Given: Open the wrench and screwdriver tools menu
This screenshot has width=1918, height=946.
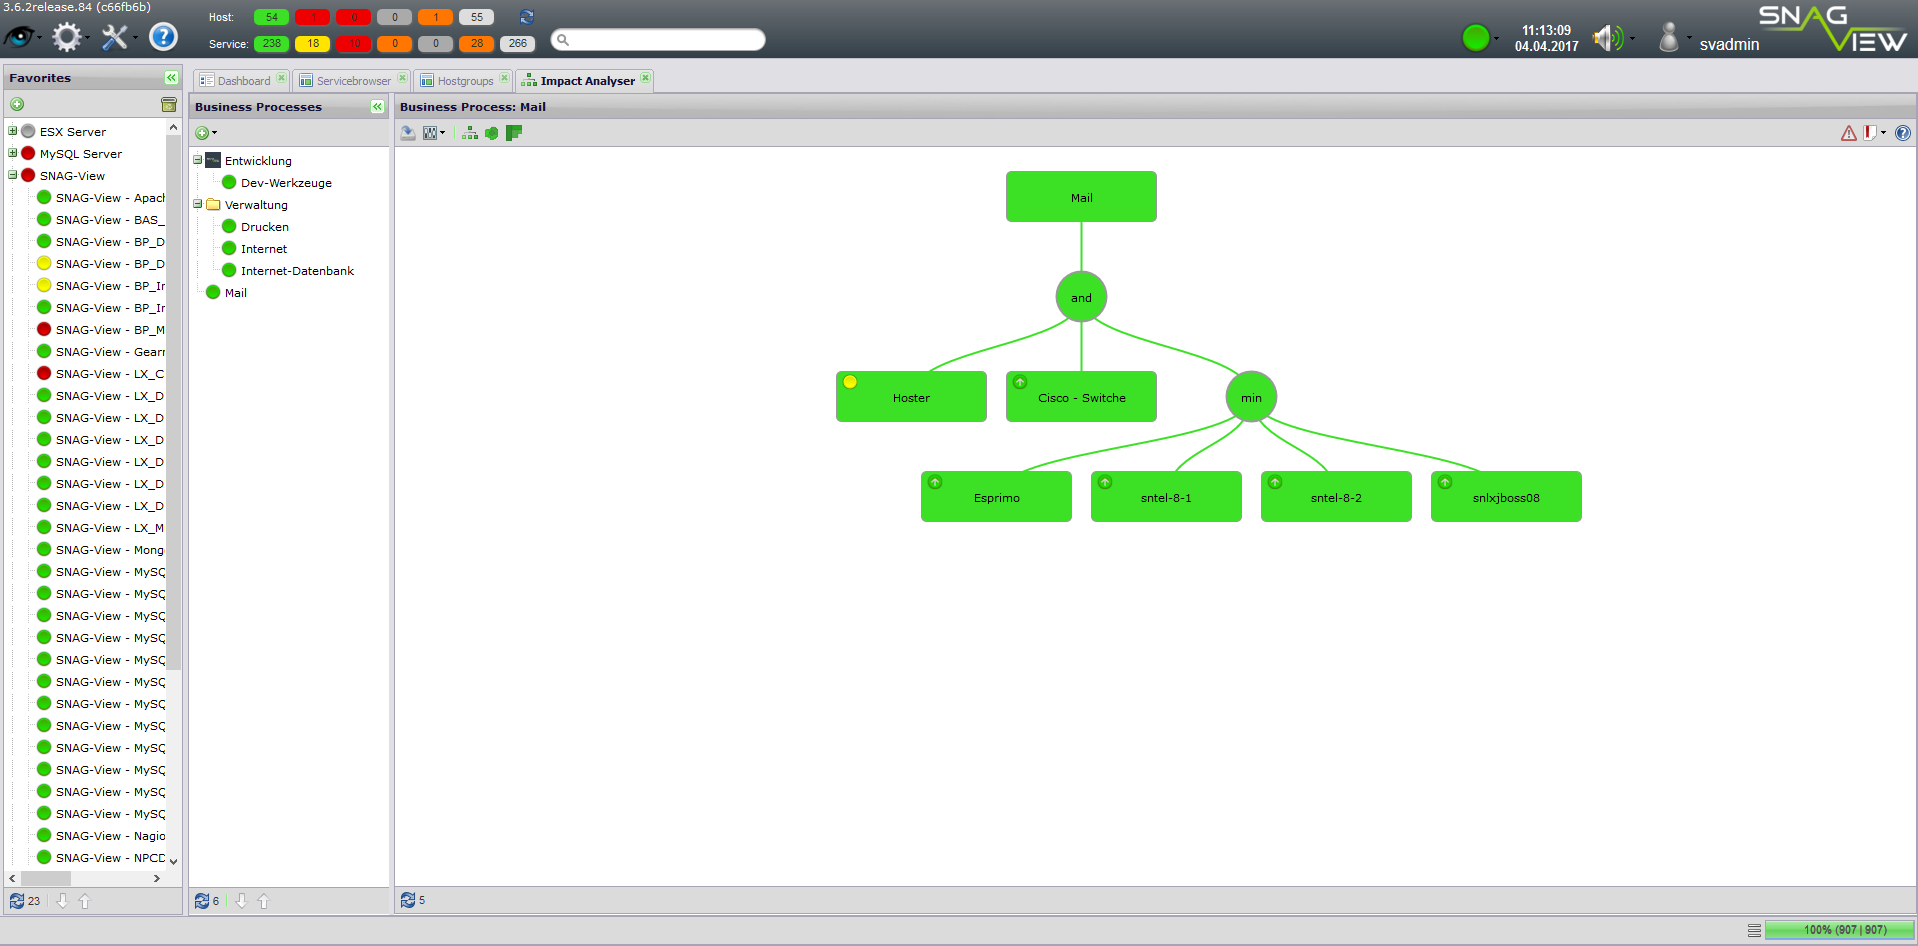Looking at the screenshot, I should point(115,38).
